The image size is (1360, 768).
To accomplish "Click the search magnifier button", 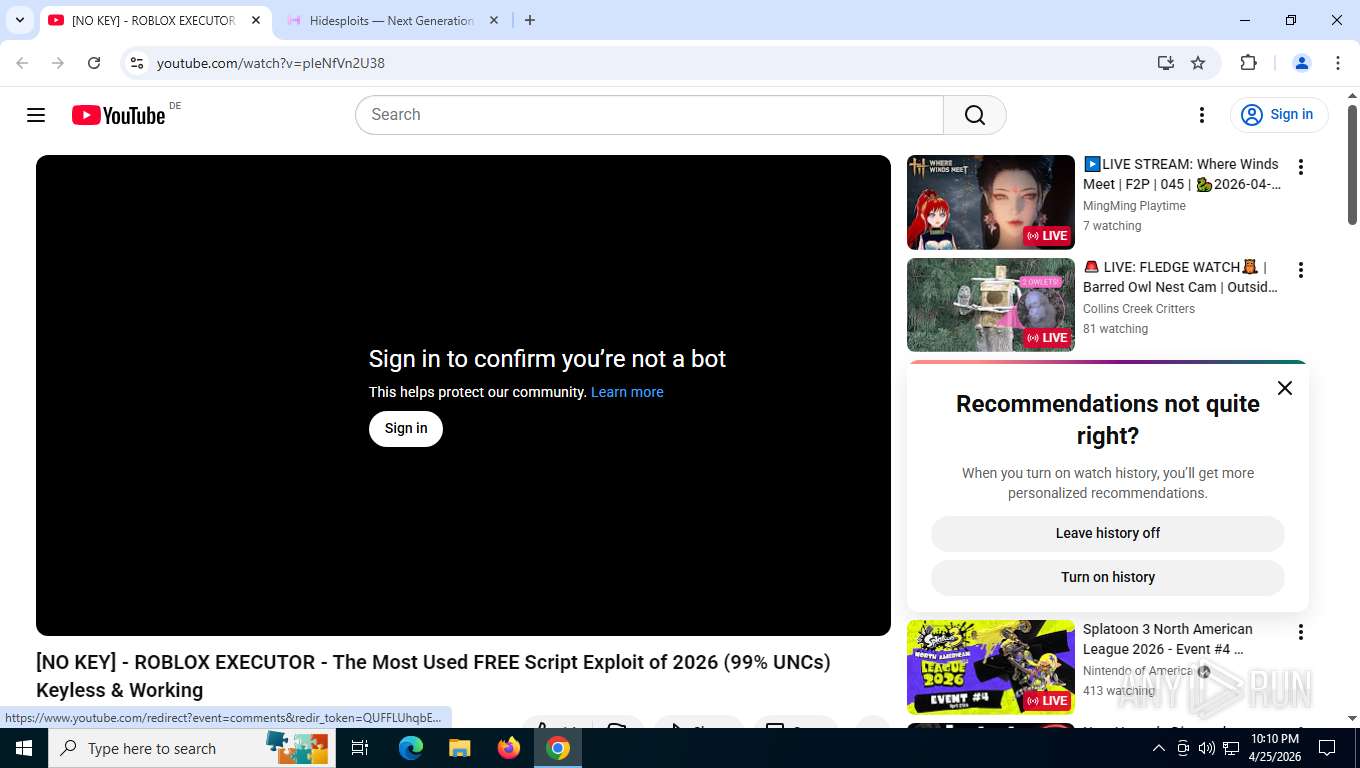I will (x=975, y=115).
